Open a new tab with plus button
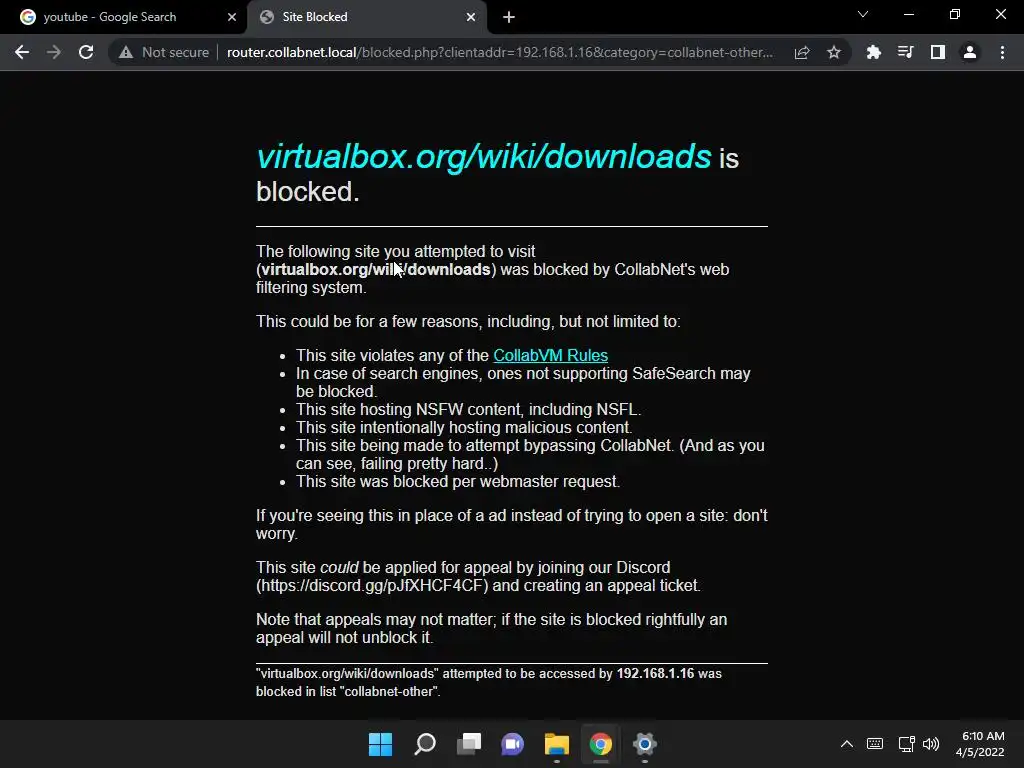The image size is (1024, 768). coord(509,17)
